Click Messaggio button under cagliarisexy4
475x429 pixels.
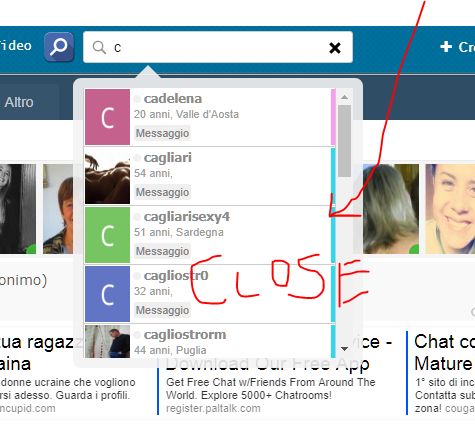click(x=162, y=251)
